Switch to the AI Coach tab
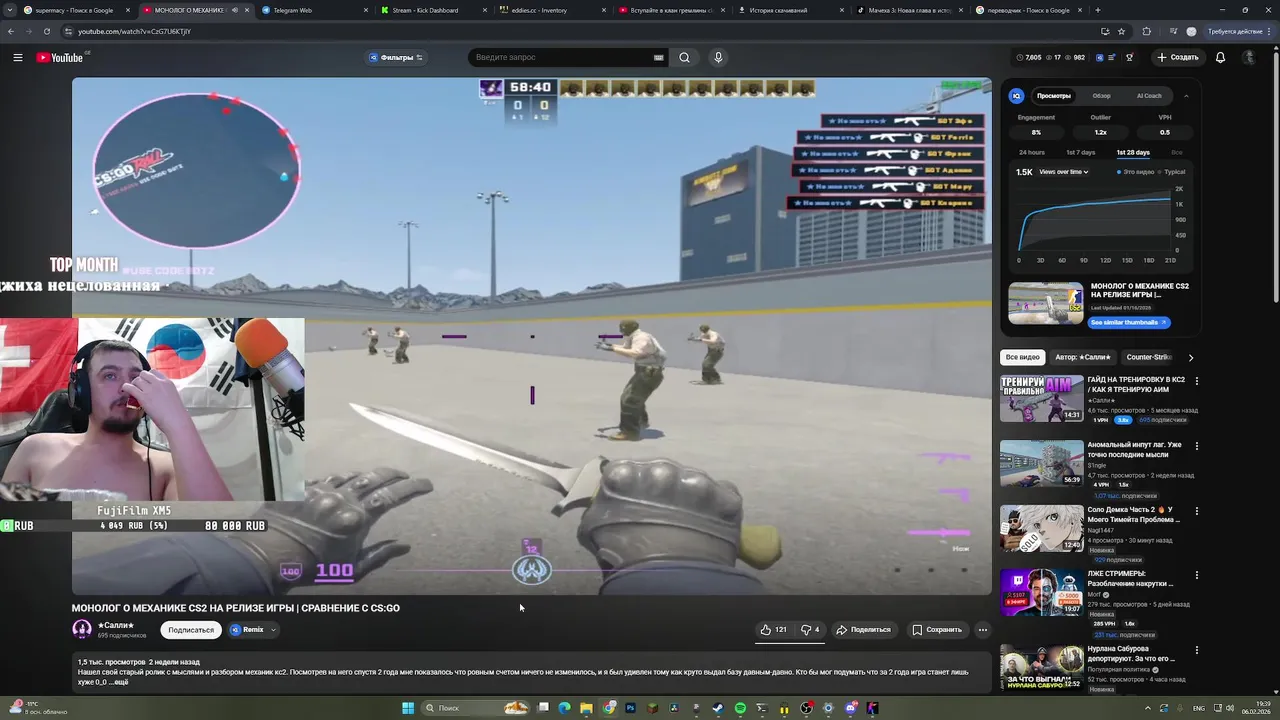 point(1149,96)
